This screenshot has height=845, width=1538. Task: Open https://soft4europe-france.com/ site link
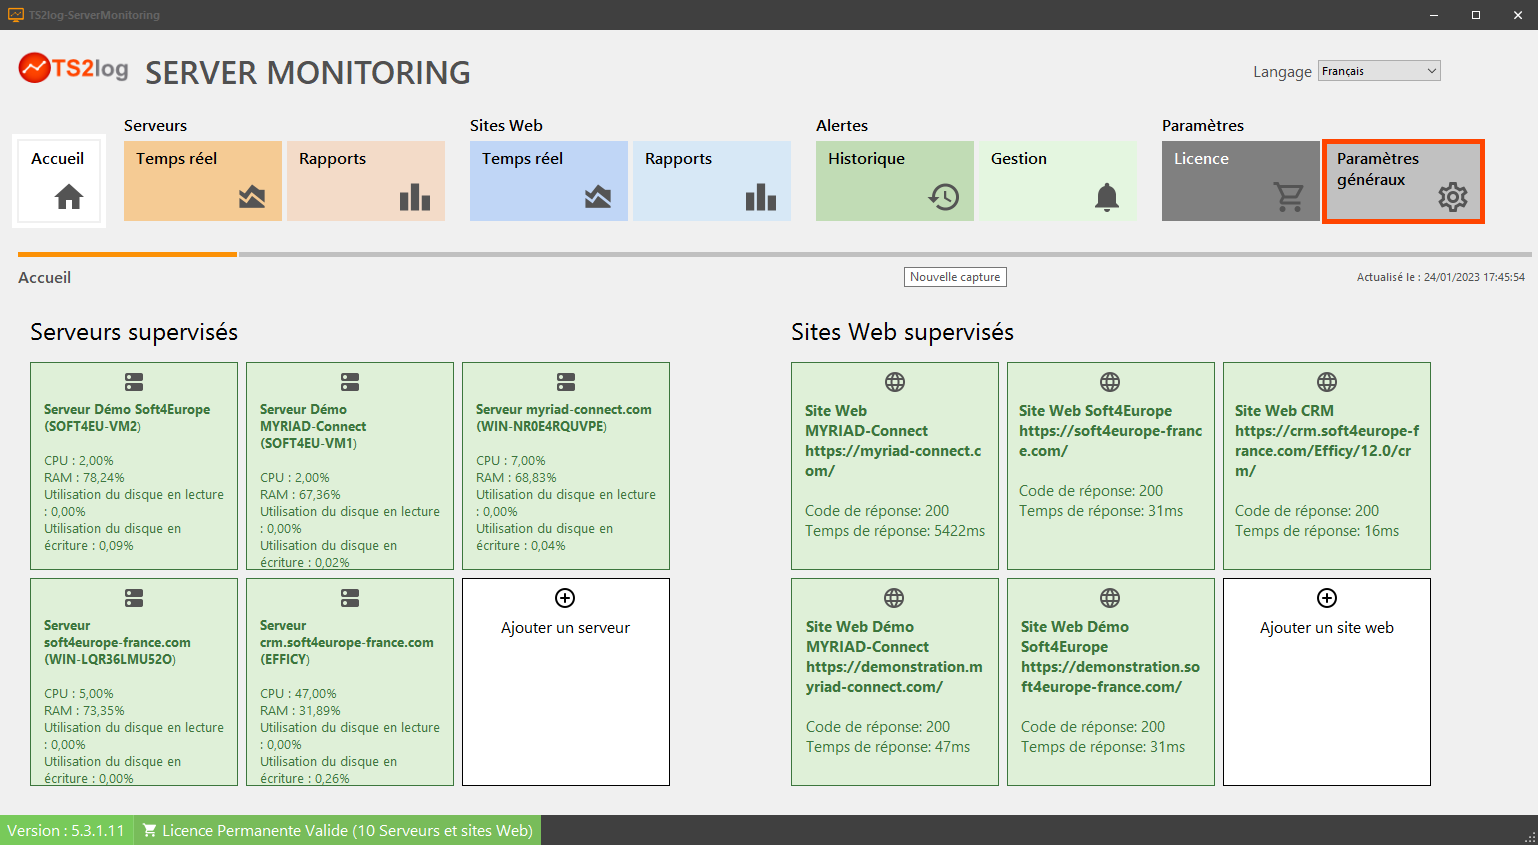tap(1110, 441)
